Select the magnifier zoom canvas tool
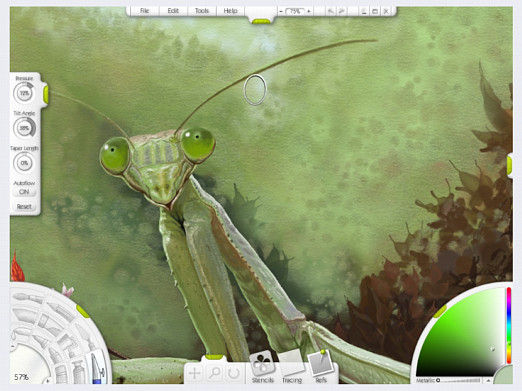The height and width of the screenshot is (391, 522). coord(215,373)
